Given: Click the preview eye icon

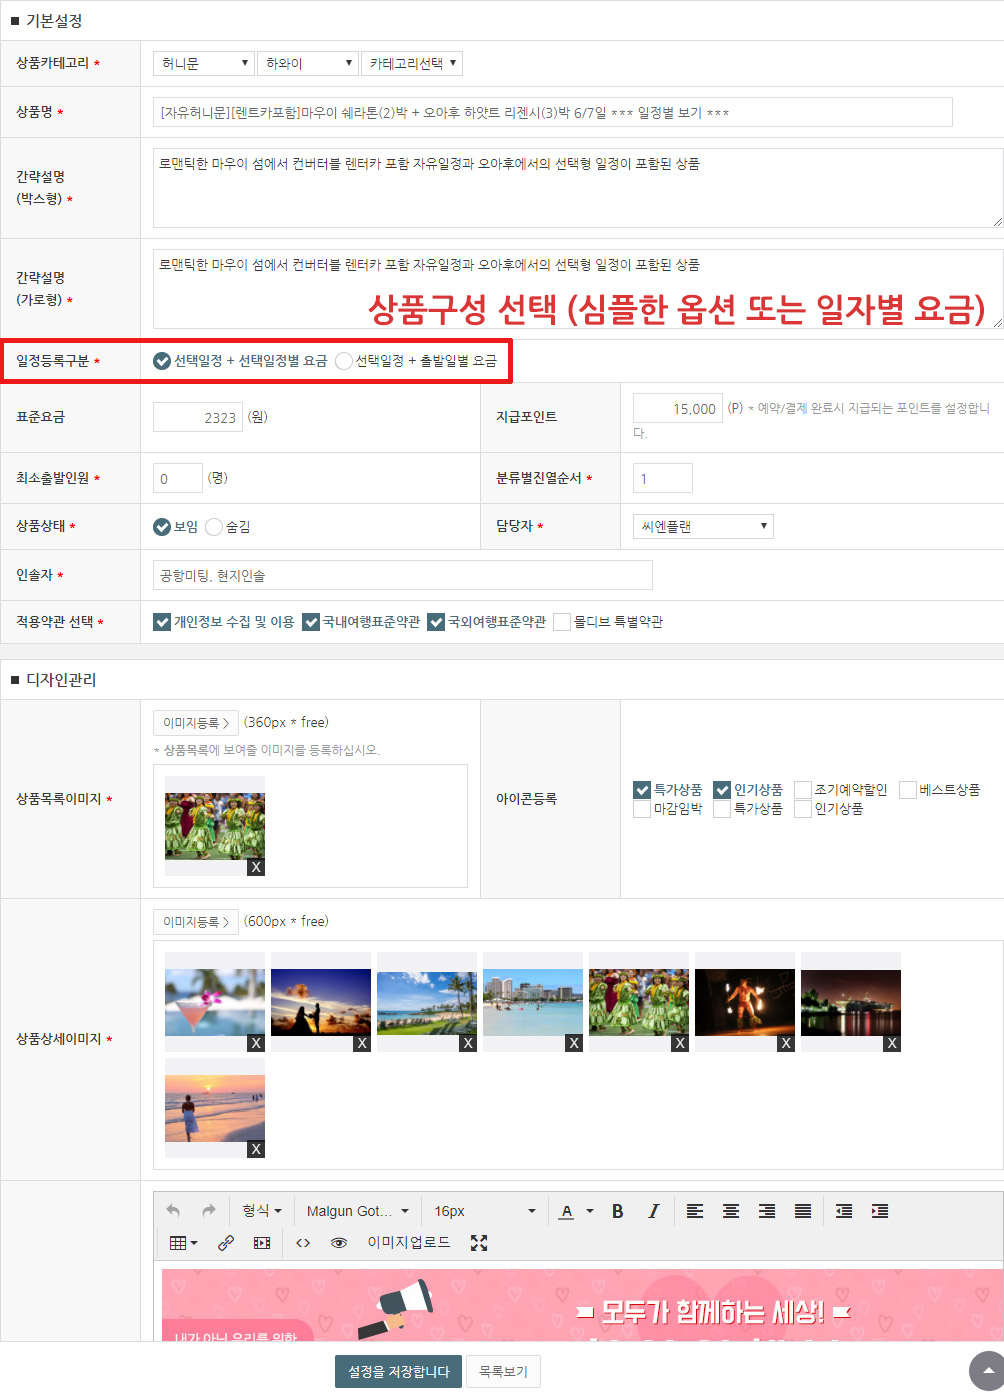Looking at the screenshot, I should click(x=339, y=1243).
